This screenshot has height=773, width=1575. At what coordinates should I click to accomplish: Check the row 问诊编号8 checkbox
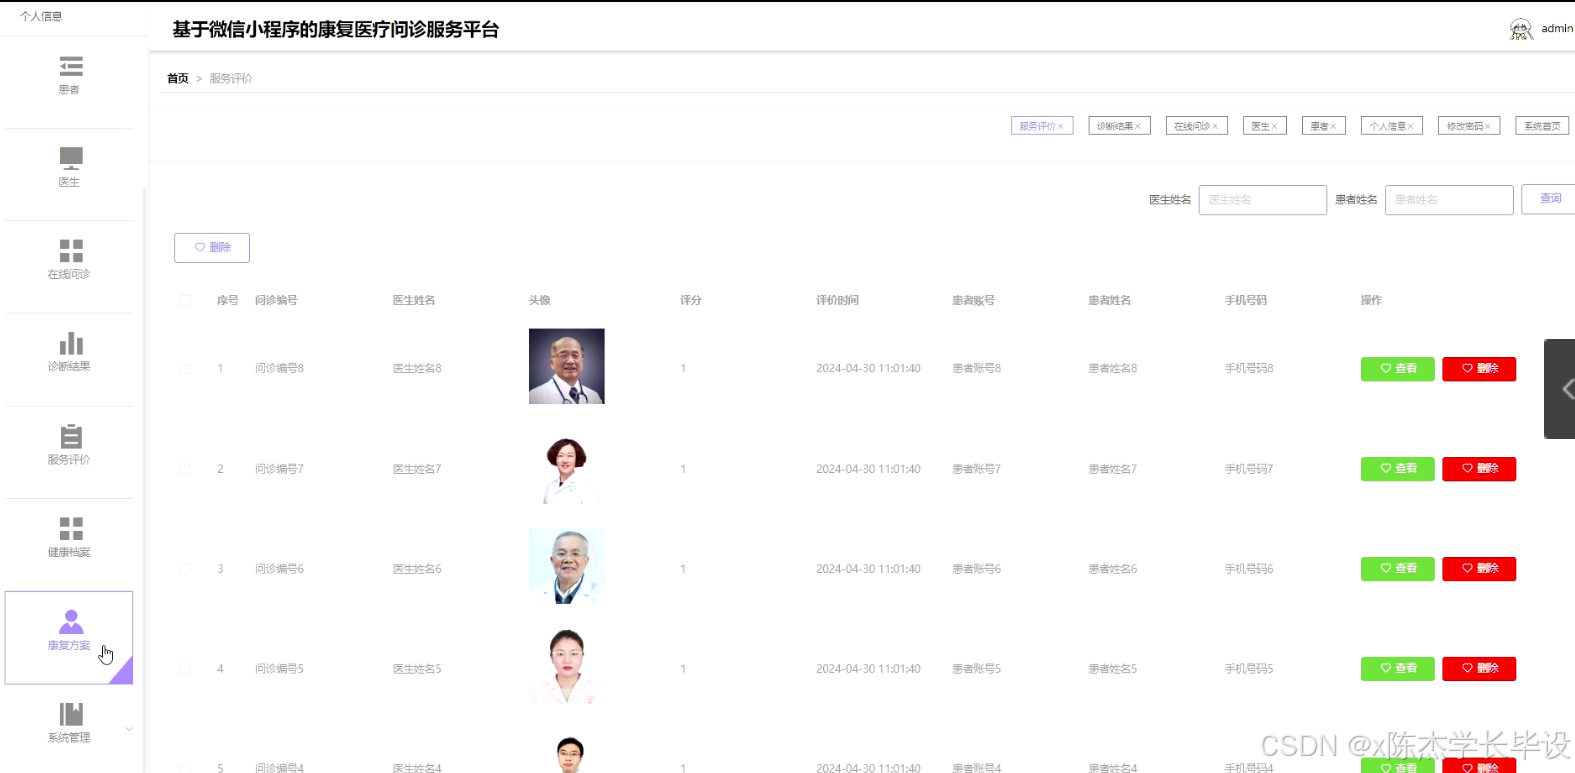(185, 369)
